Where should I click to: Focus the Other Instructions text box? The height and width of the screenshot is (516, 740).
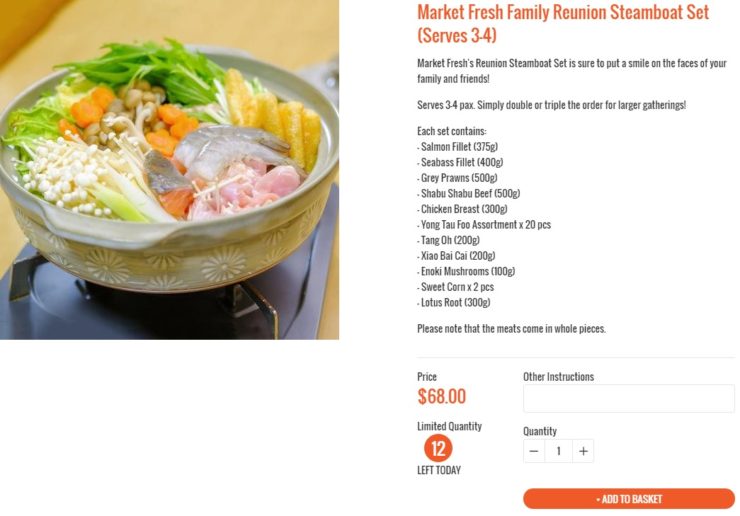pos(629,398)
